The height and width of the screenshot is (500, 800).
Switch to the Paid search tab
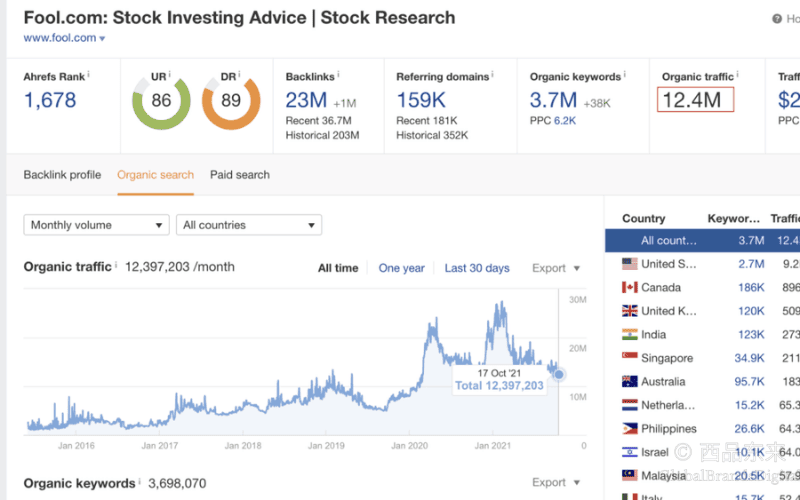[240, 174]
